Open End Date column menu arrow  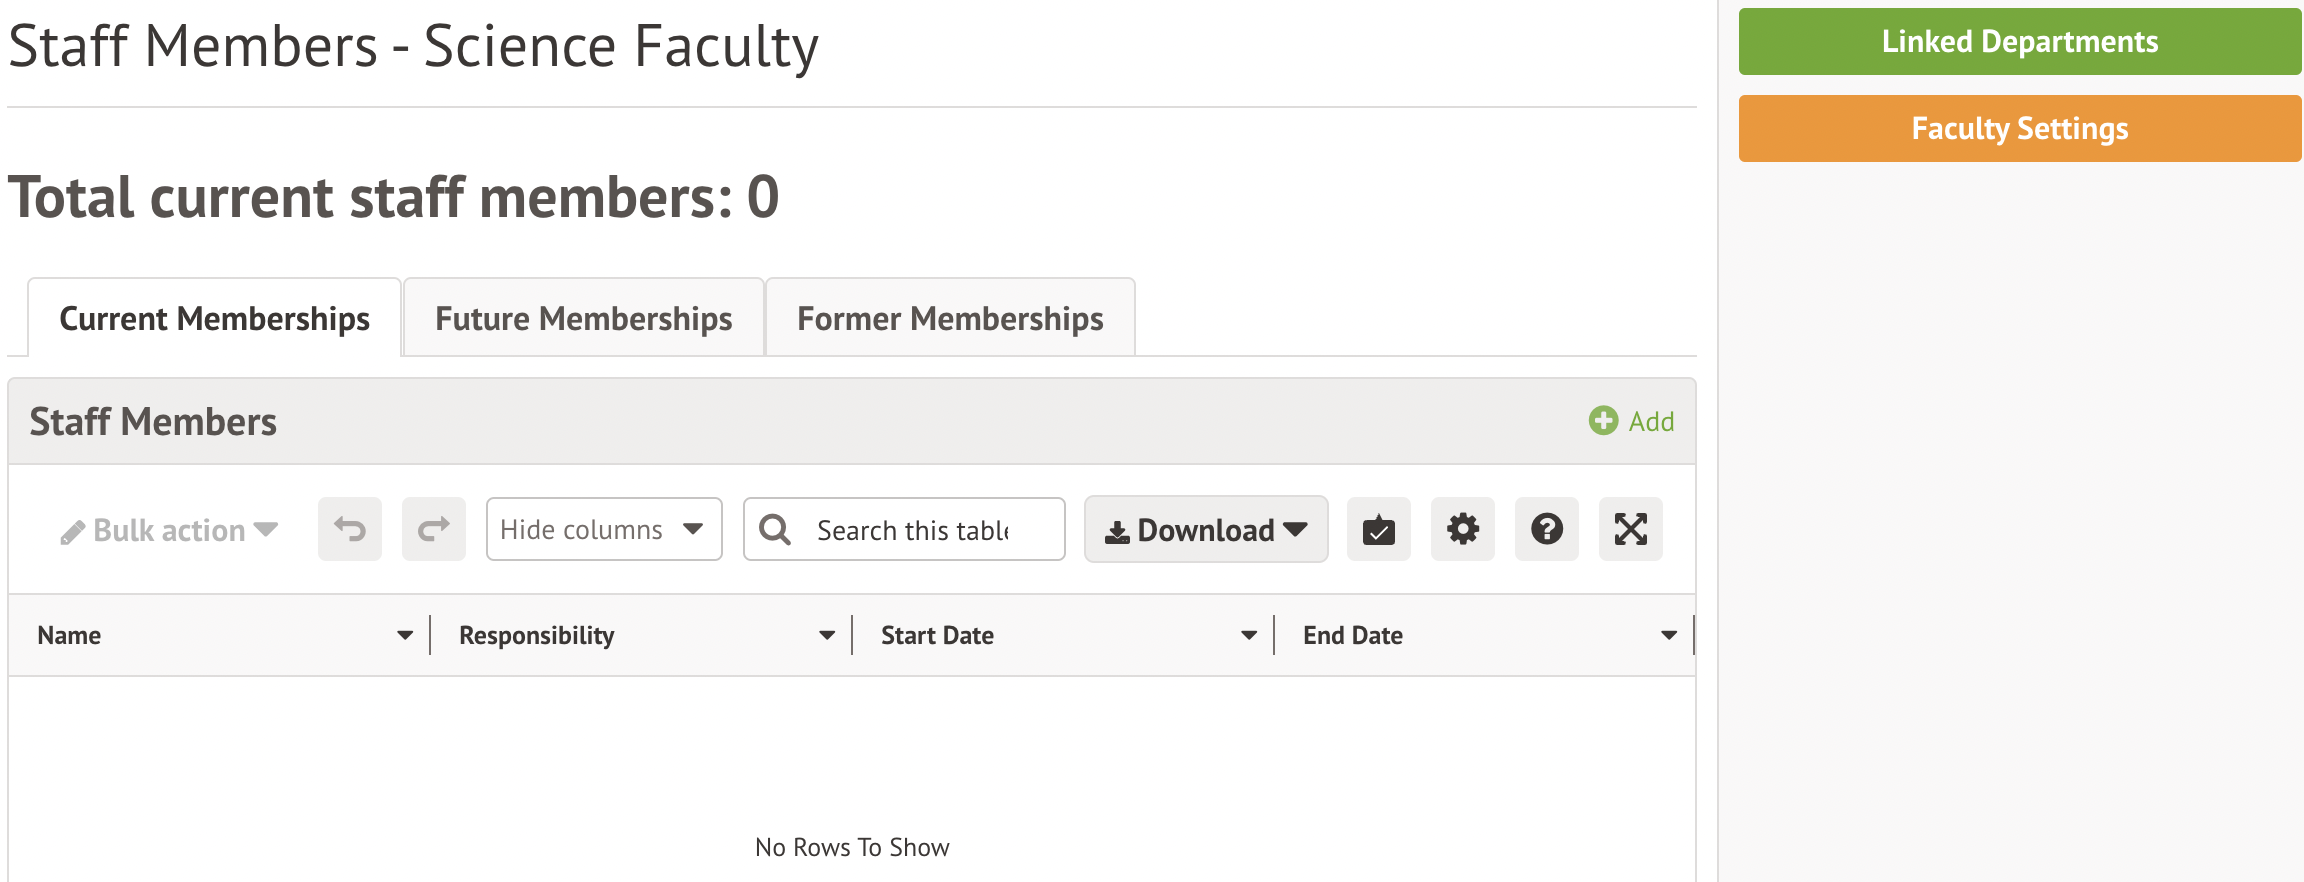click(1669, 635)
